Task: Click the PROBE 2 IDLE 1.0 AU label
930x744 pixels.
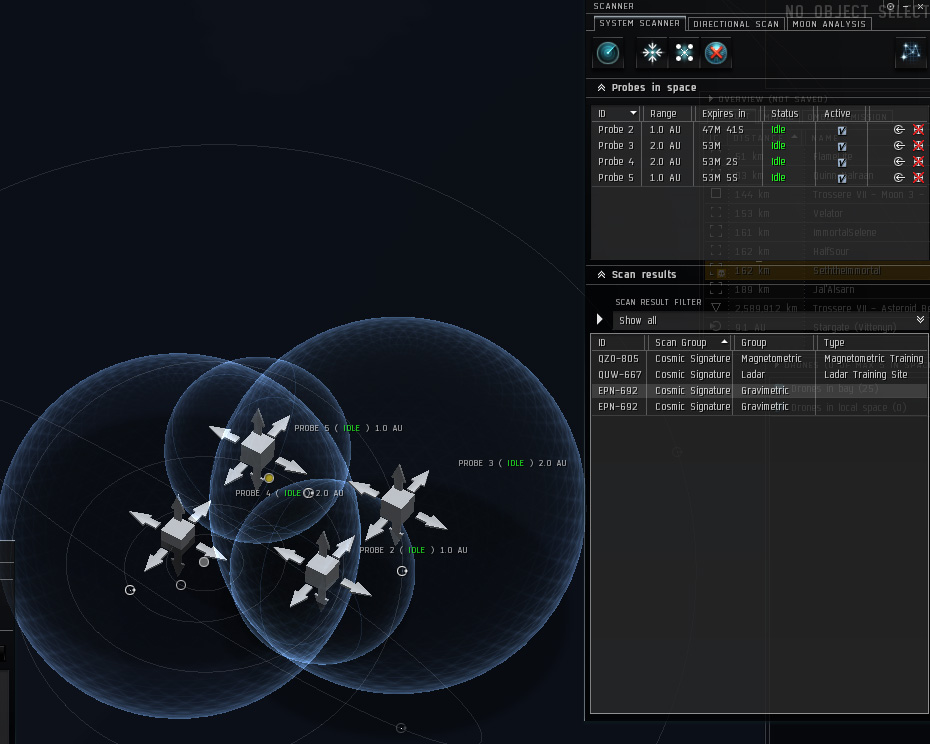Action: (x=413, y=550)
